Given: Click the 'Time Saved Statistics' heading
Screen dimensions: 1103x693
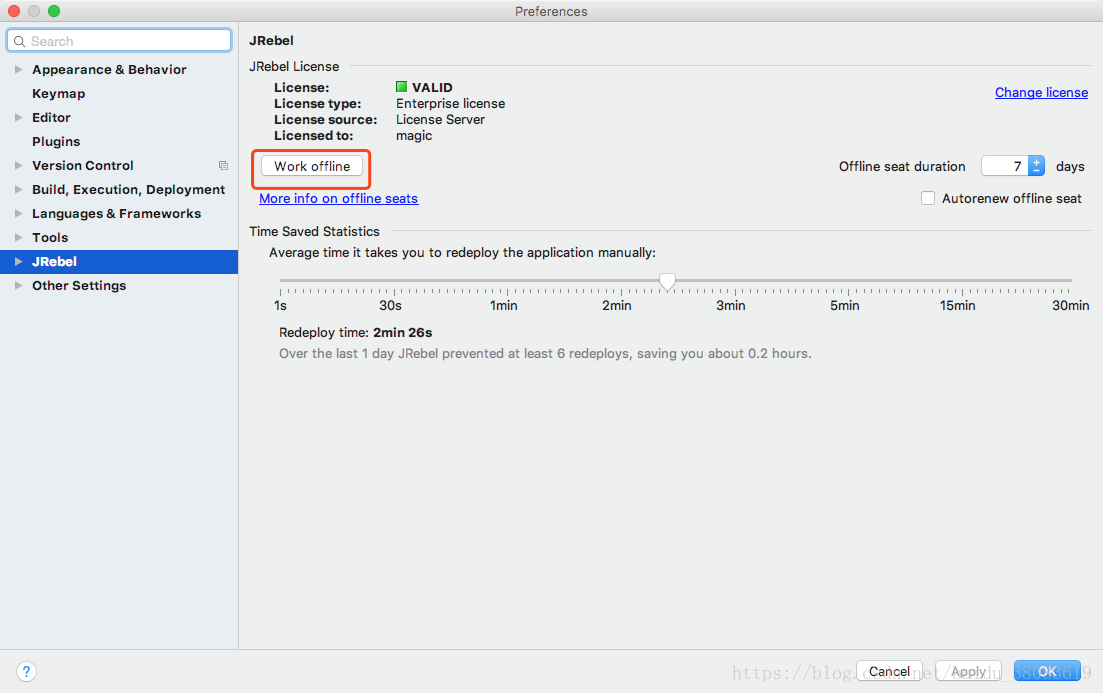Looking at the screenshot, I should pyautogui.click(x=314, y=231).
